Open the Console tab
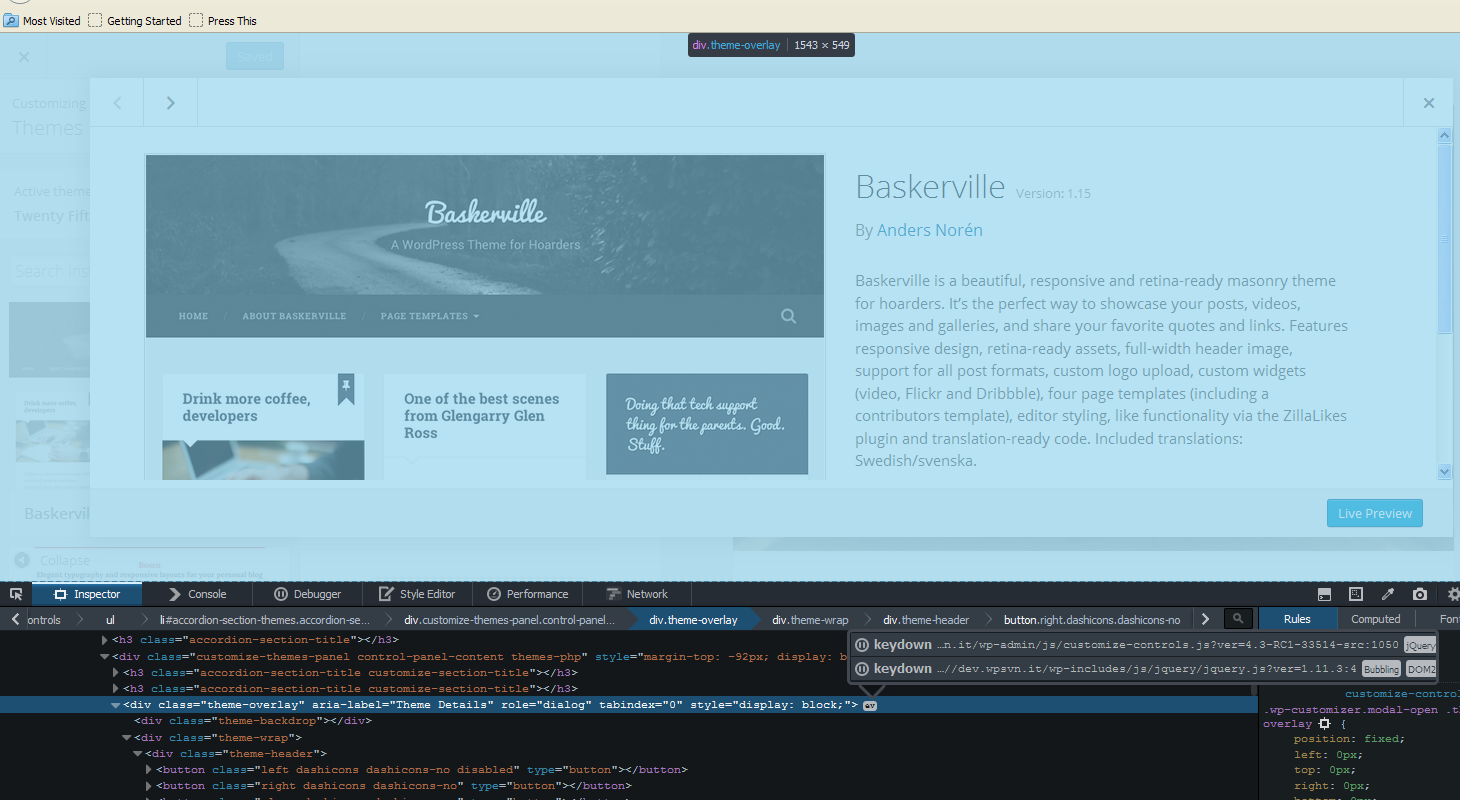This screenshot has height=800, width=1460. [197, 594]
